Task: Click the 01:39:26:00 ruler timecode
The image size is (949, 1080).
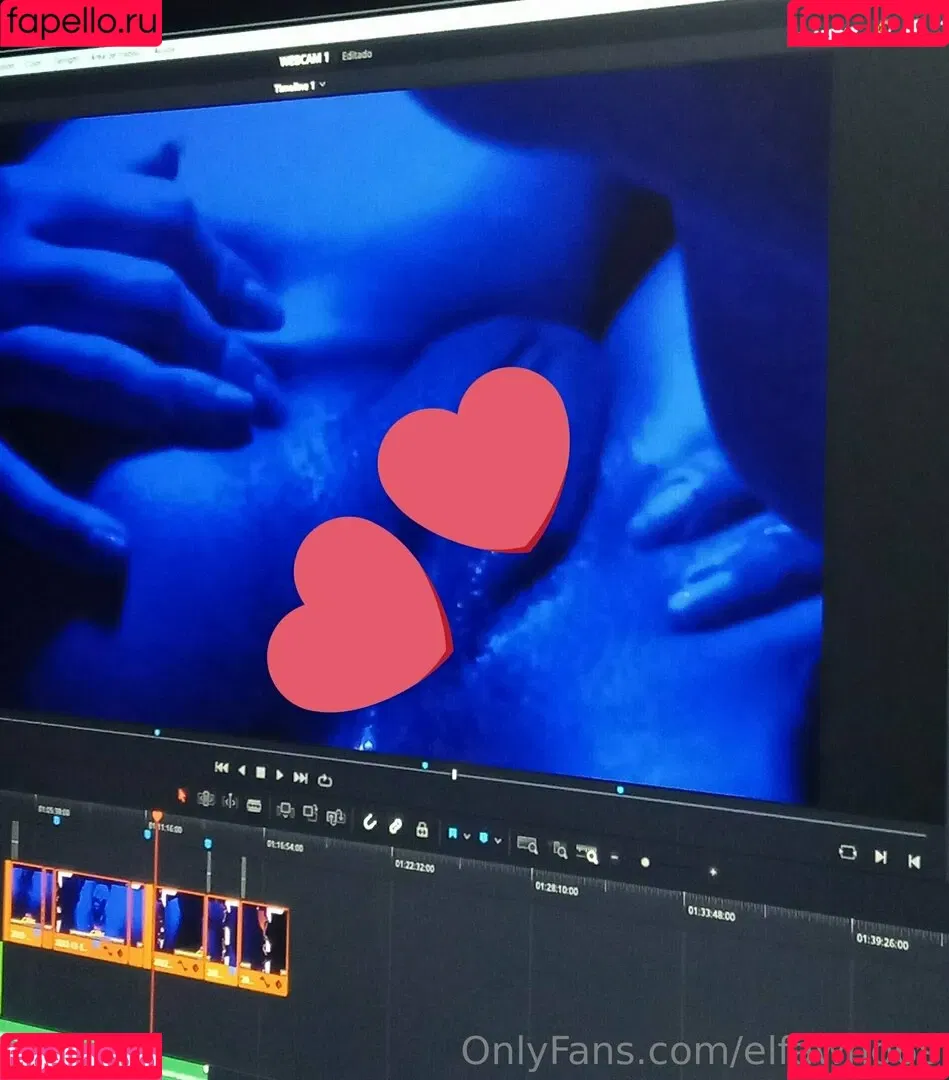Action: coord(882,942)
